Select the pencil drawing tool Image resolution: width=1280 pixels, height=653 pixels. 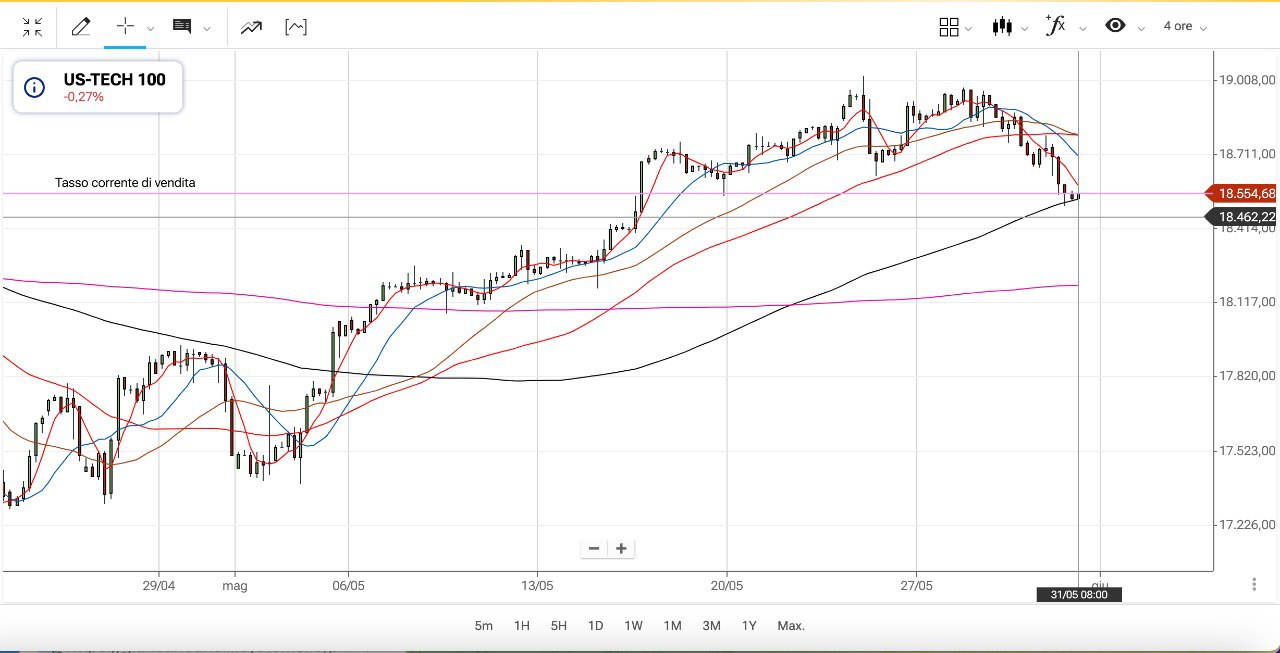pyautogui.click(x=81, y=27)
